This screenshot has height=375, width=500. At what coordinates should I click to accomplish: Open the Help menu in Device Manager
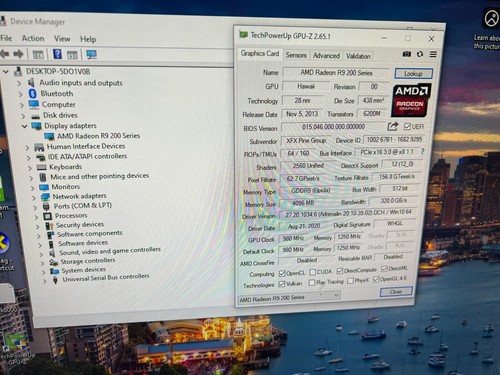(88, 39)
